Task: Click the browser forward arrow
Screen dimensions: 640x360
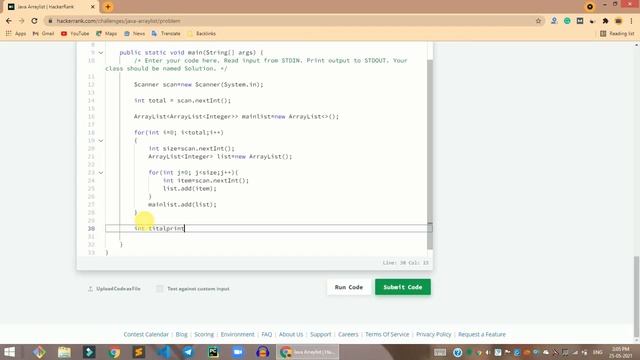Action: 22,21
